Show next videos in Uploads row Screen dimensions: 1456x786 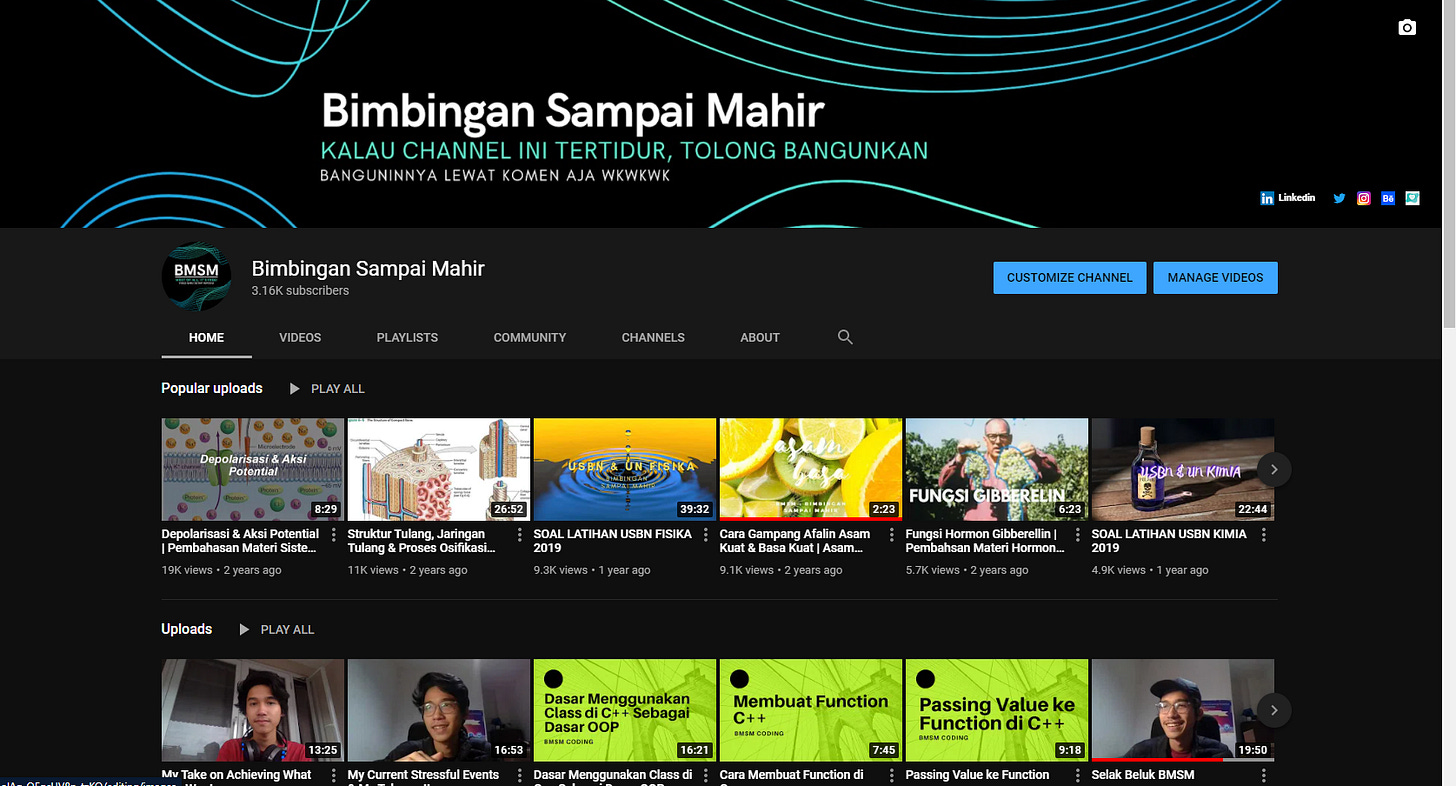pos(1274,710)
